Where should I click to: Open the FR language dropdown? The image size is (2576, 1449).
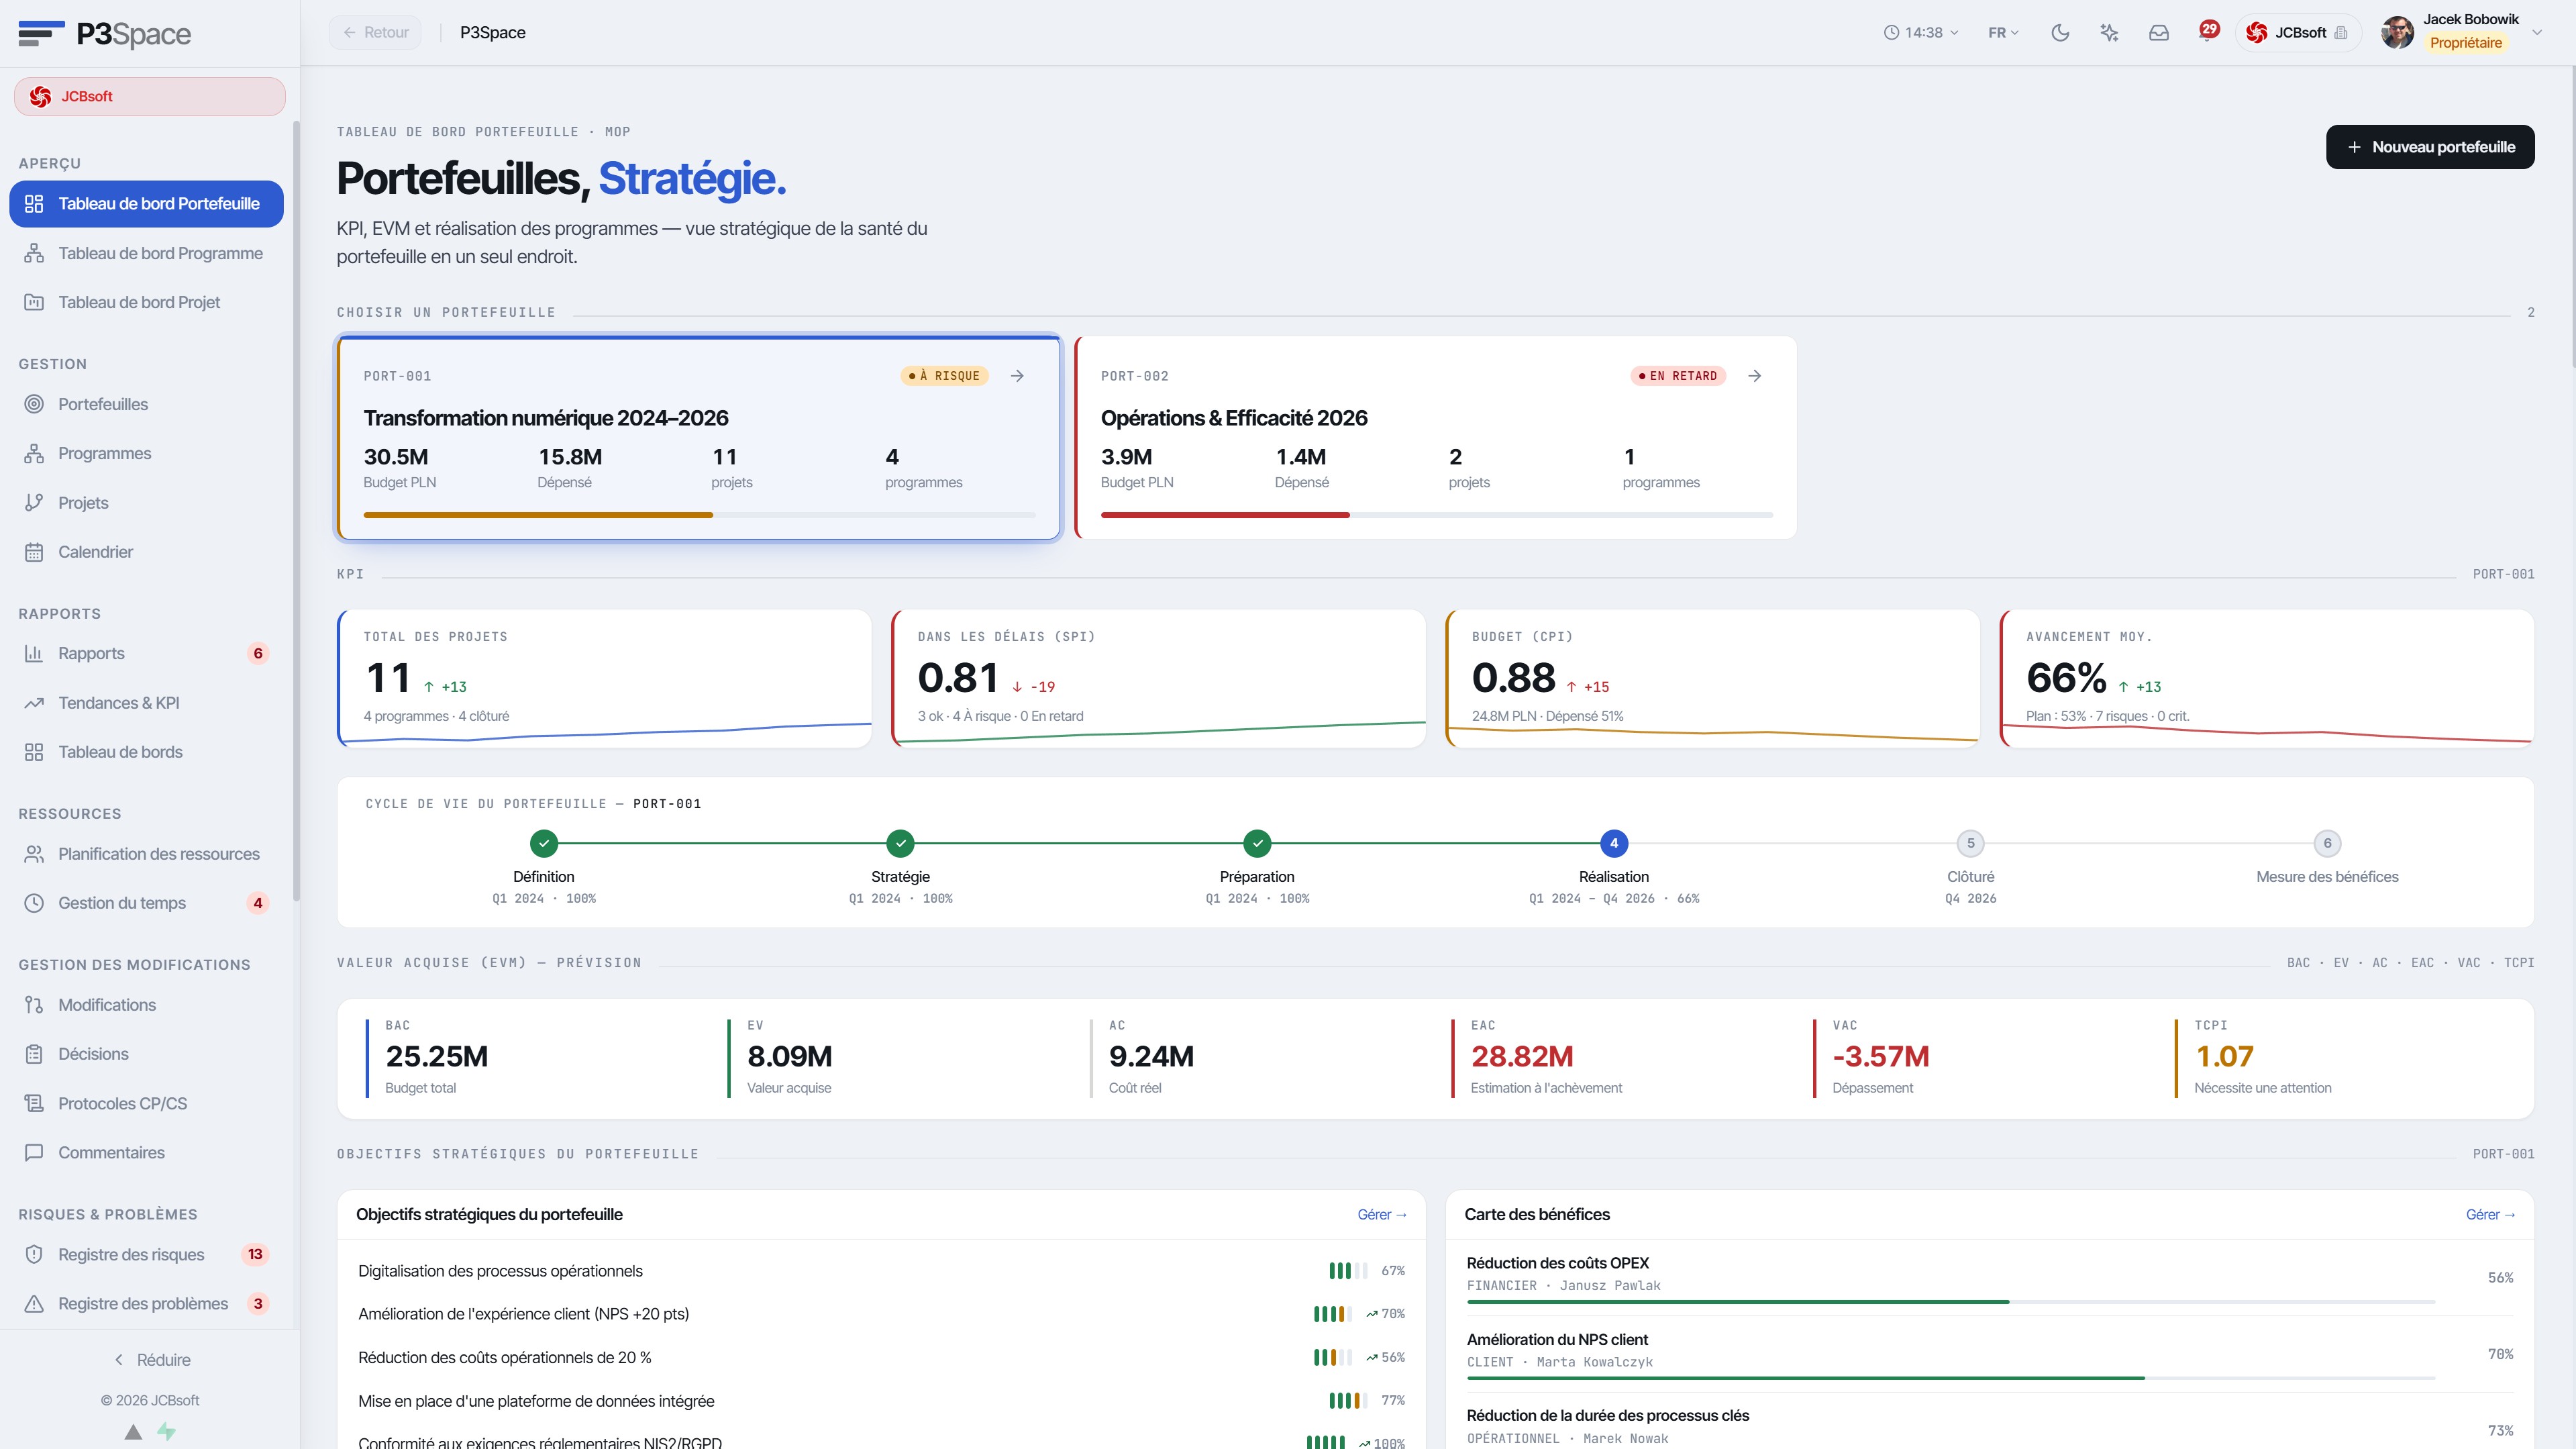click(x=2003, y=33)
